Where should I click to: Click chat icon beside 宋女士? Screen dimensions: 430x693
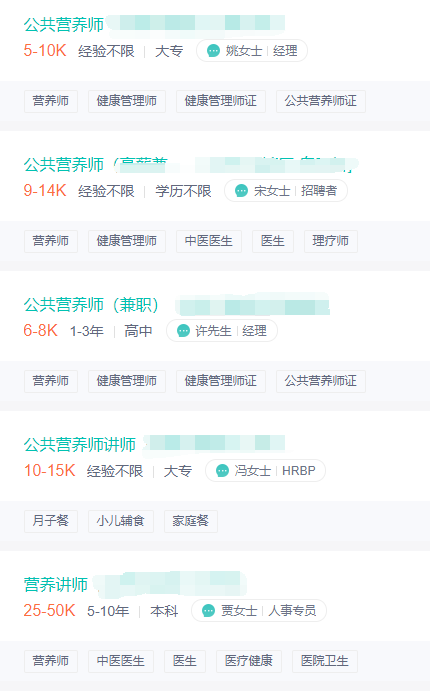click(241, 191)
